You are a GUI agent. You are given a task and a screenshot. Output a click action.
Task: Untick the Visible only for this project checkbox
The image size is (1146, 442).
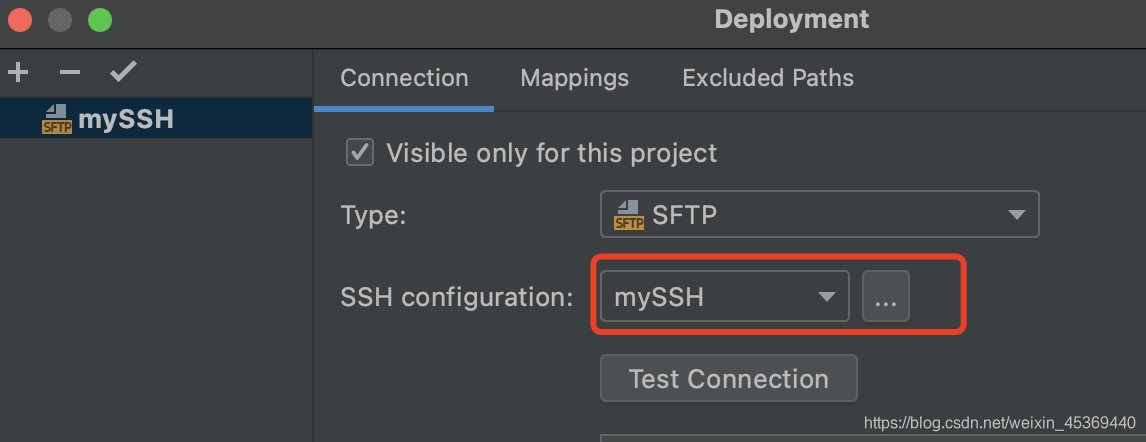(359, 153)
